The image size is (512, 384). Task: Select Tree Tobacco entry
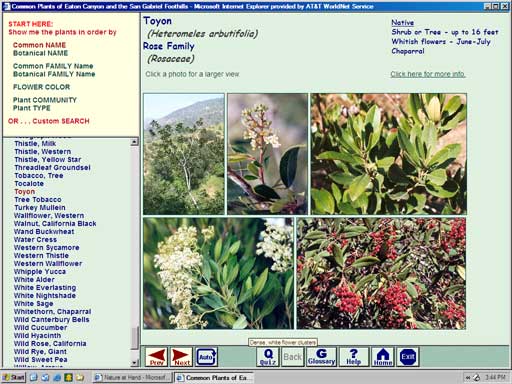pyautogui.click(x=38, y=200)
